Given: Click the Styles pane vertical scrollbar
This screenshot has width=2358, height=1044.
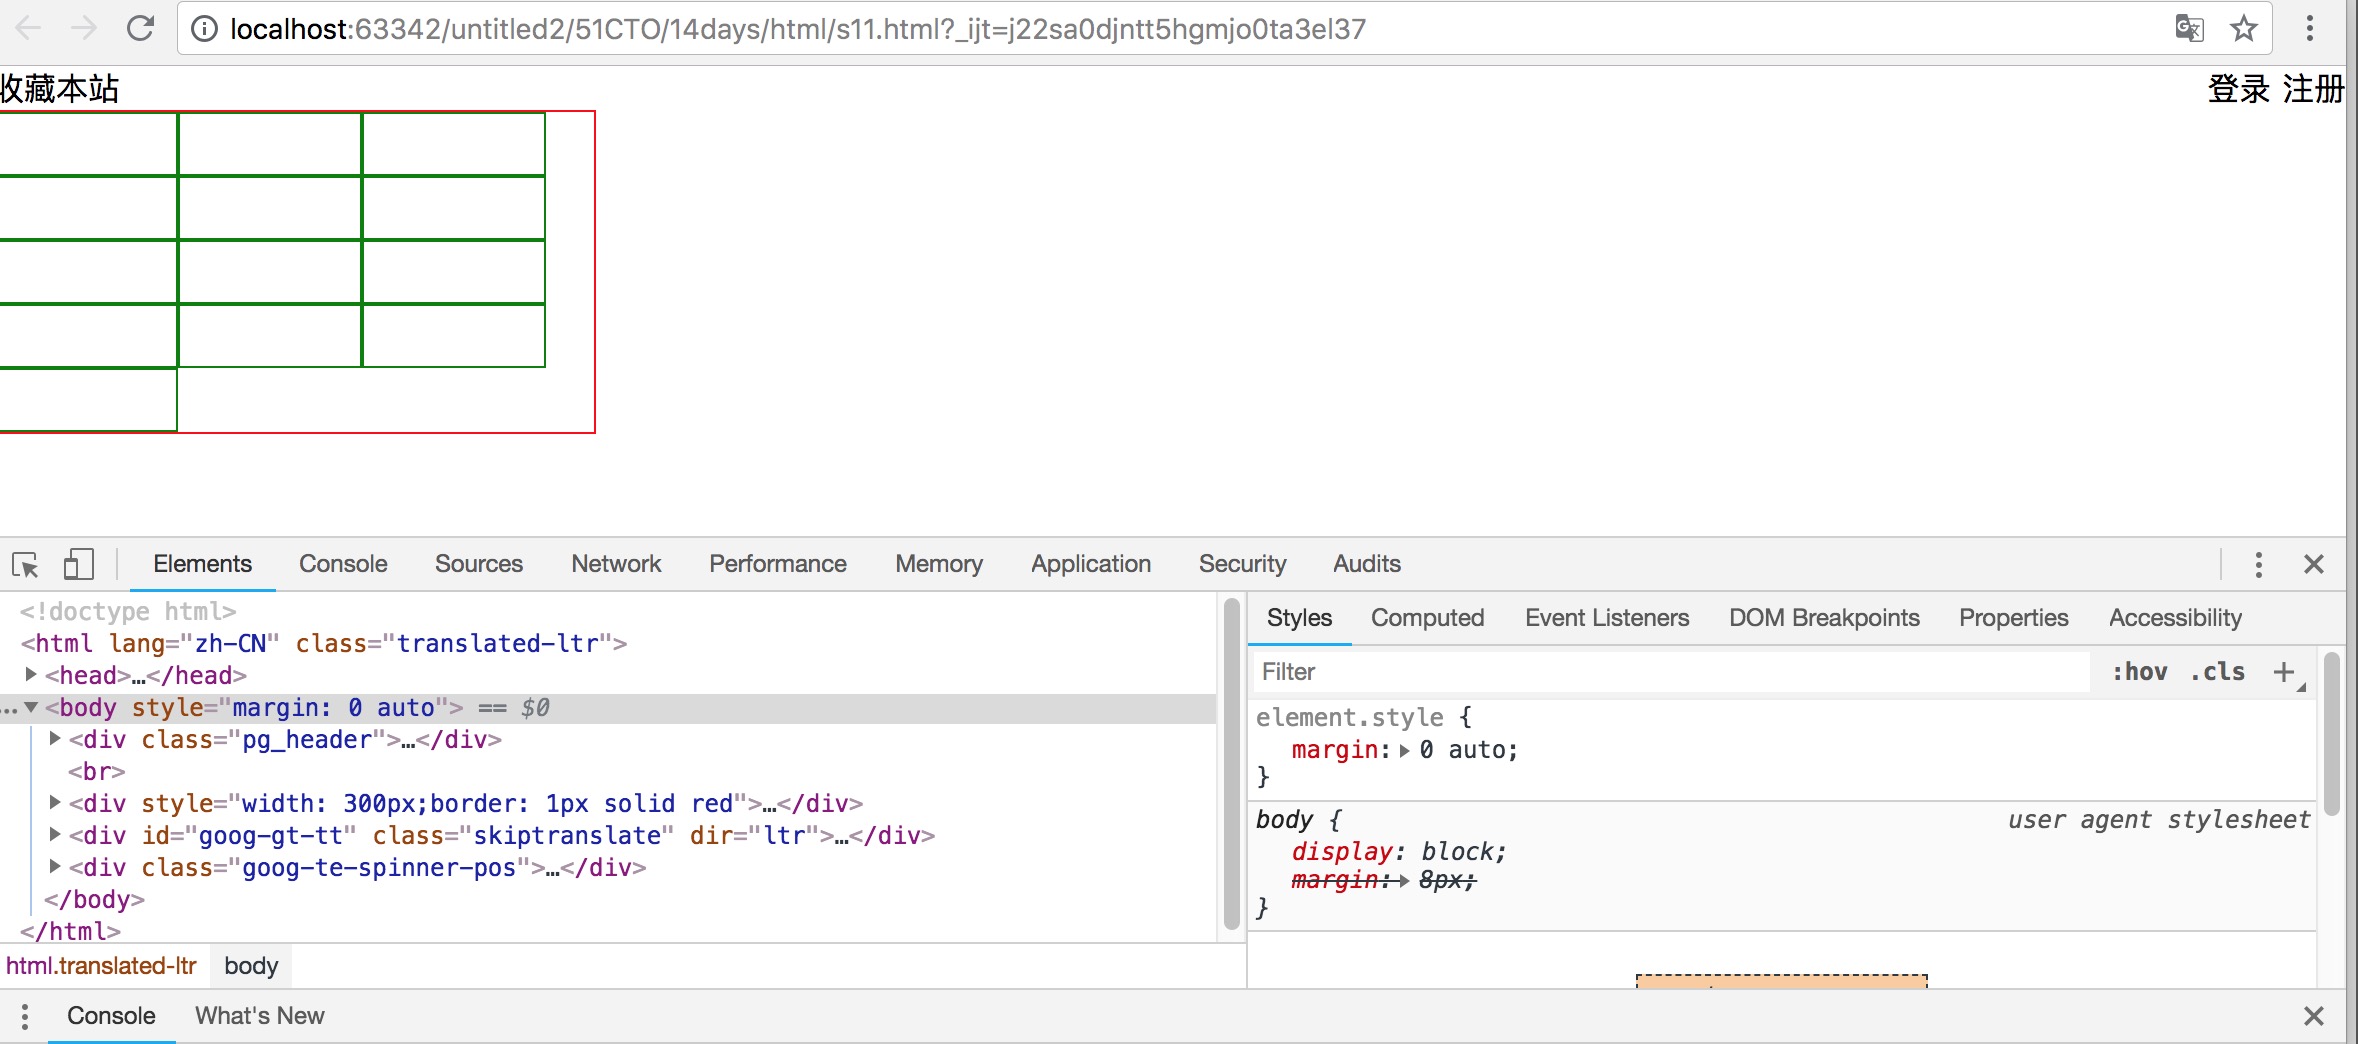Looking at the screenshot, I should [x=2331, y=735].
